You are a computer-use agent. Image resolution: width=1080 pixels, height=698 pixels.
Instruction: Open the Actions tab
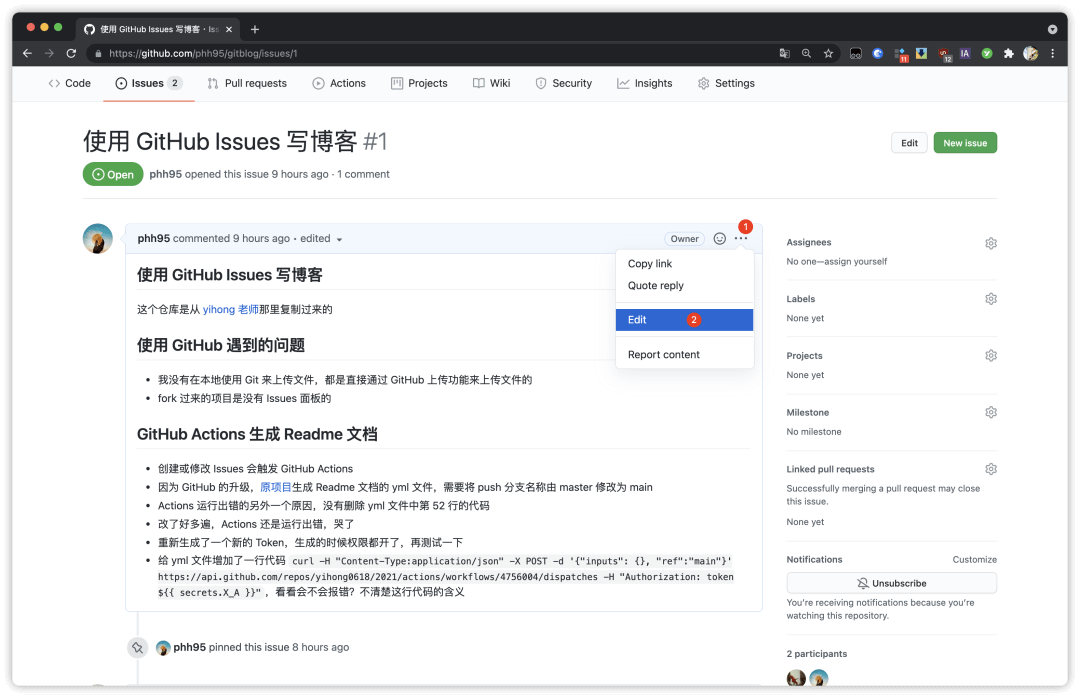click(339, 83)
